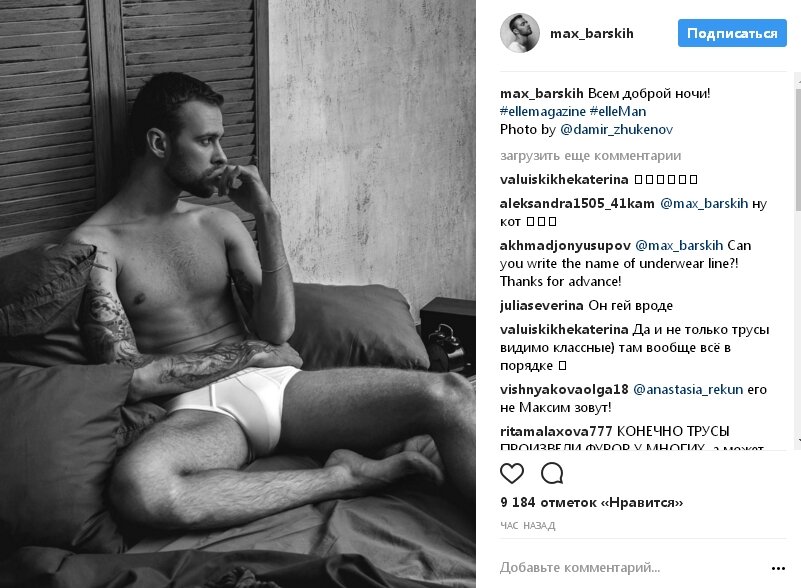Visit @damir_zhukenov photographer profile

617,129
